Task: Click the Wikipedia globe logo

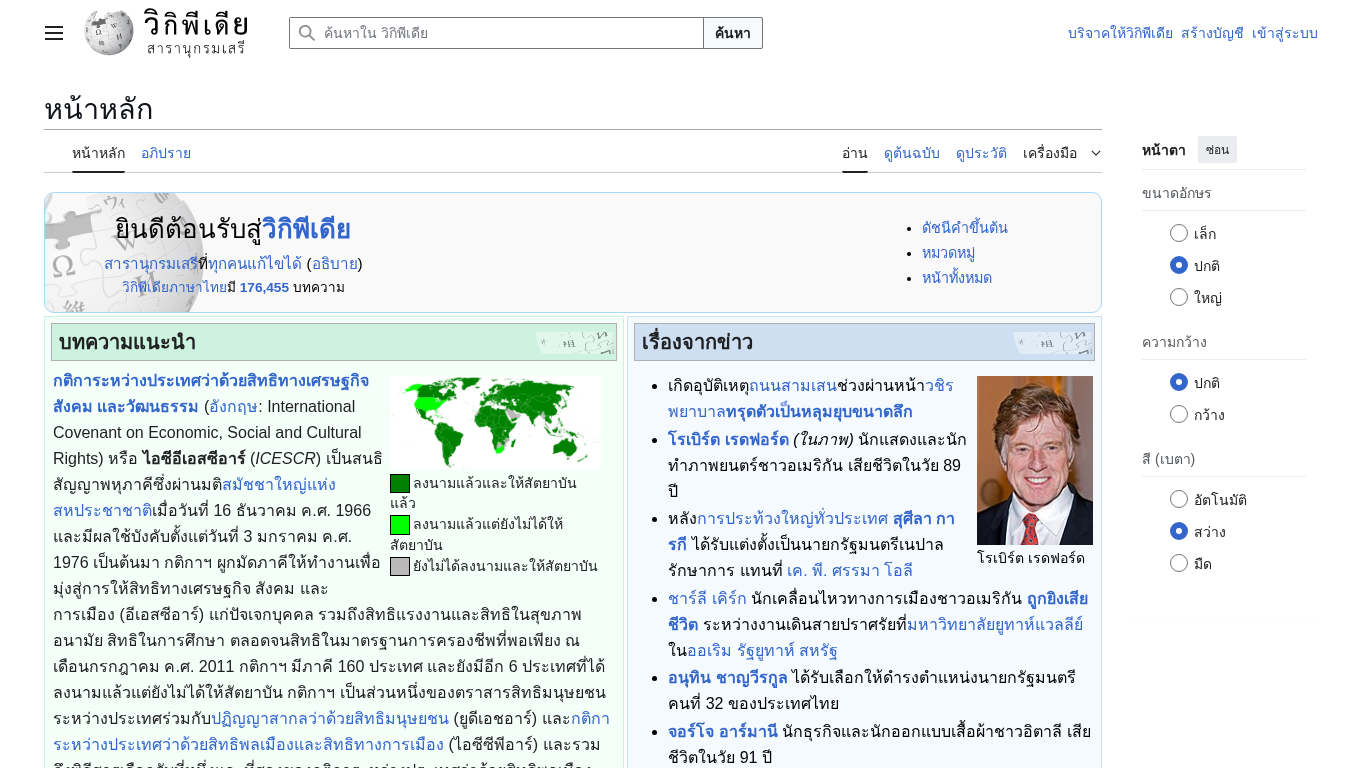Action: (109, 33)
